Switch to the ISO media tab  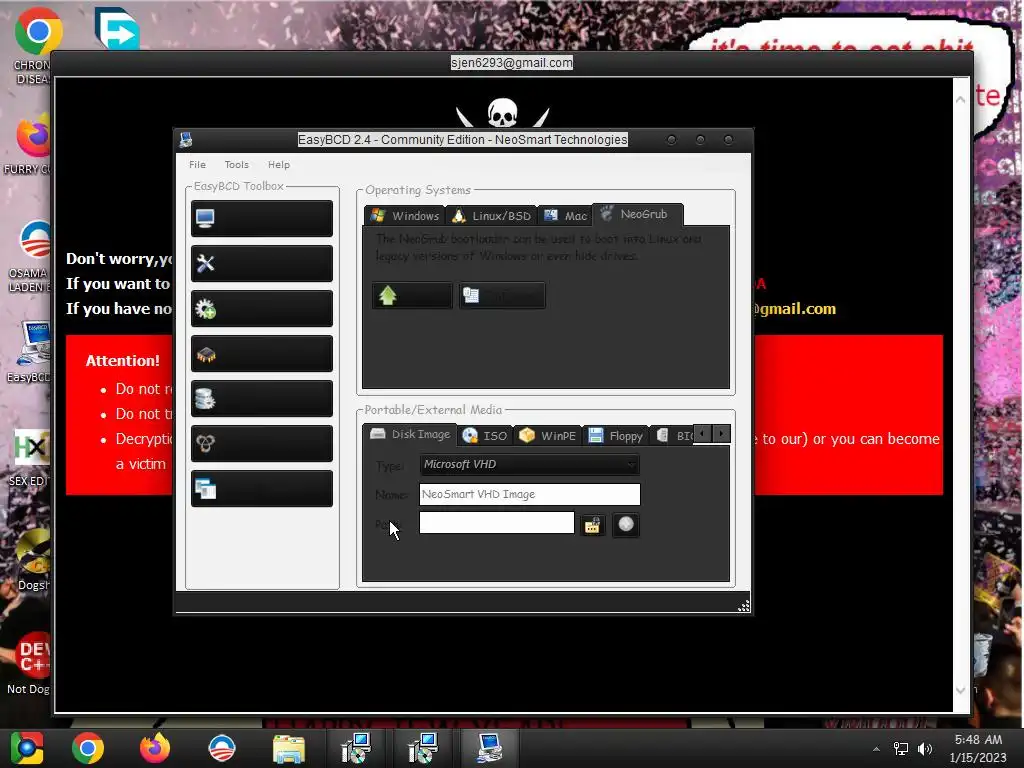click(x=485, y=436)
